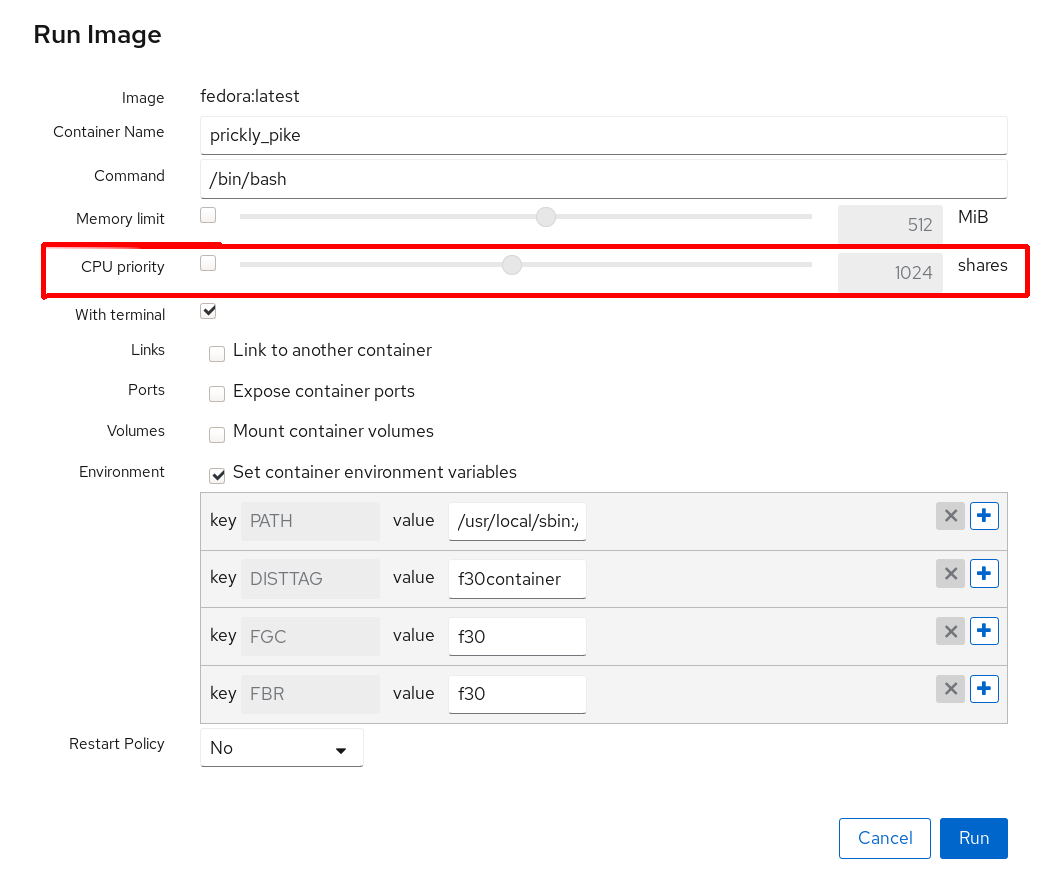Screen dimensions: 1040x888
Task: Delete the FGC environment variable row
Action: coord(950,632)
